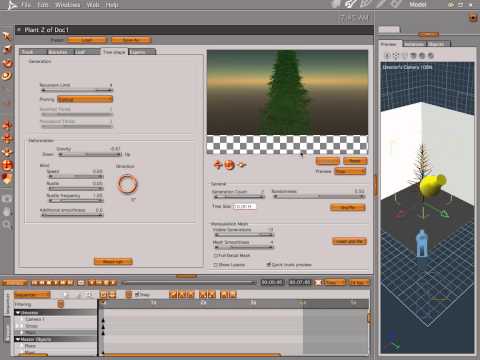Click the Load preset button

(x=87, y=40)
